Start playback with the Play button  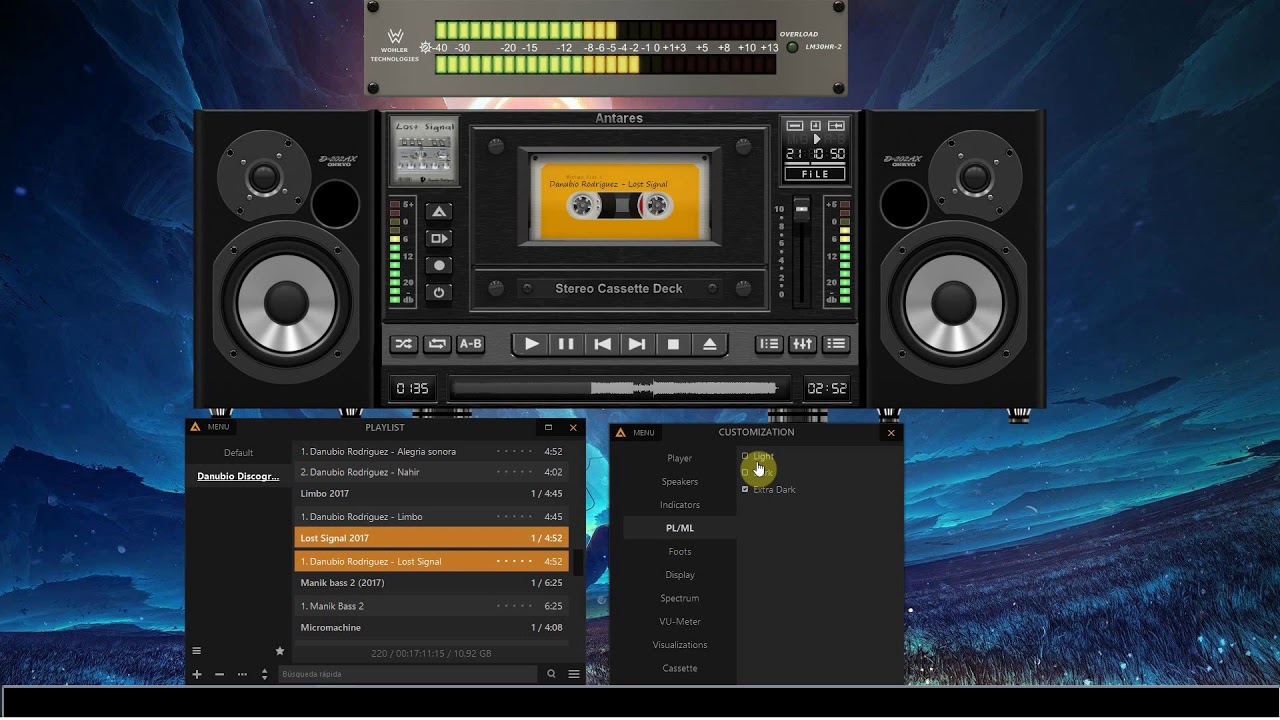(x=532, y=344)
